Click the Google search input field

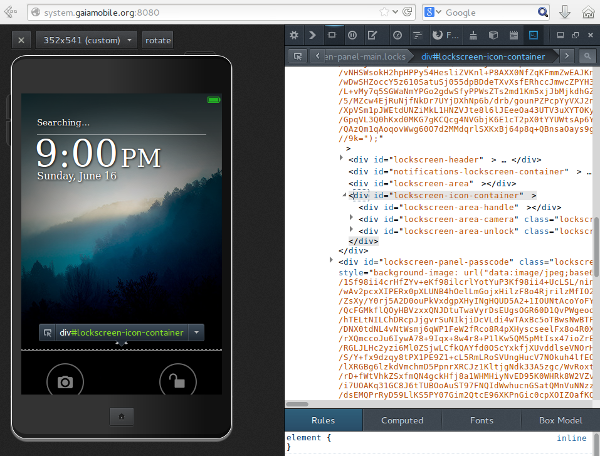490,12
